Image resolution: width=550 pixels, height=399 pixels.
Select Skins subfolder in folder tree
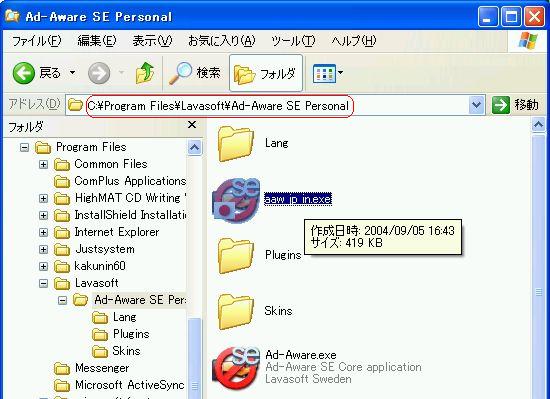[126, 351]
